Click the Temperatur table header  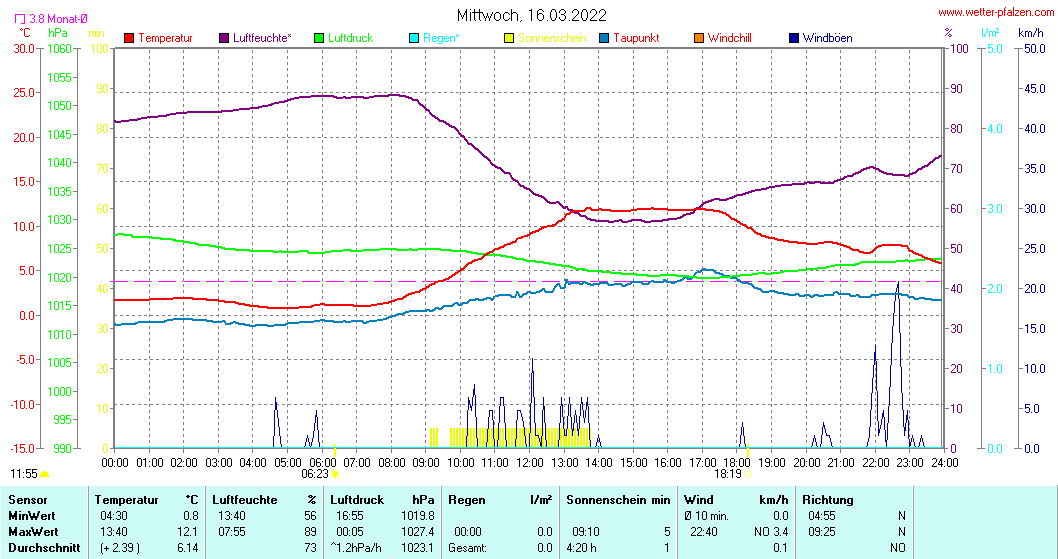(126, 500)
